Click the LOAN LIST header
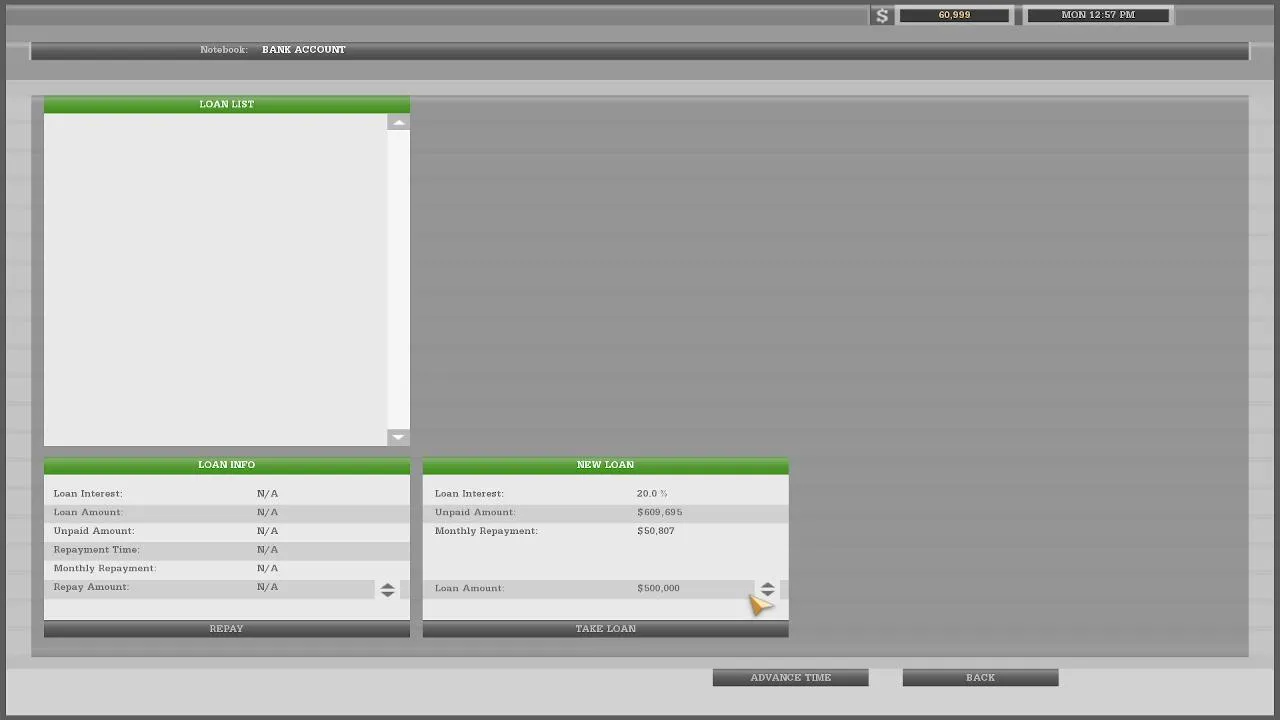 coord(227,104)
